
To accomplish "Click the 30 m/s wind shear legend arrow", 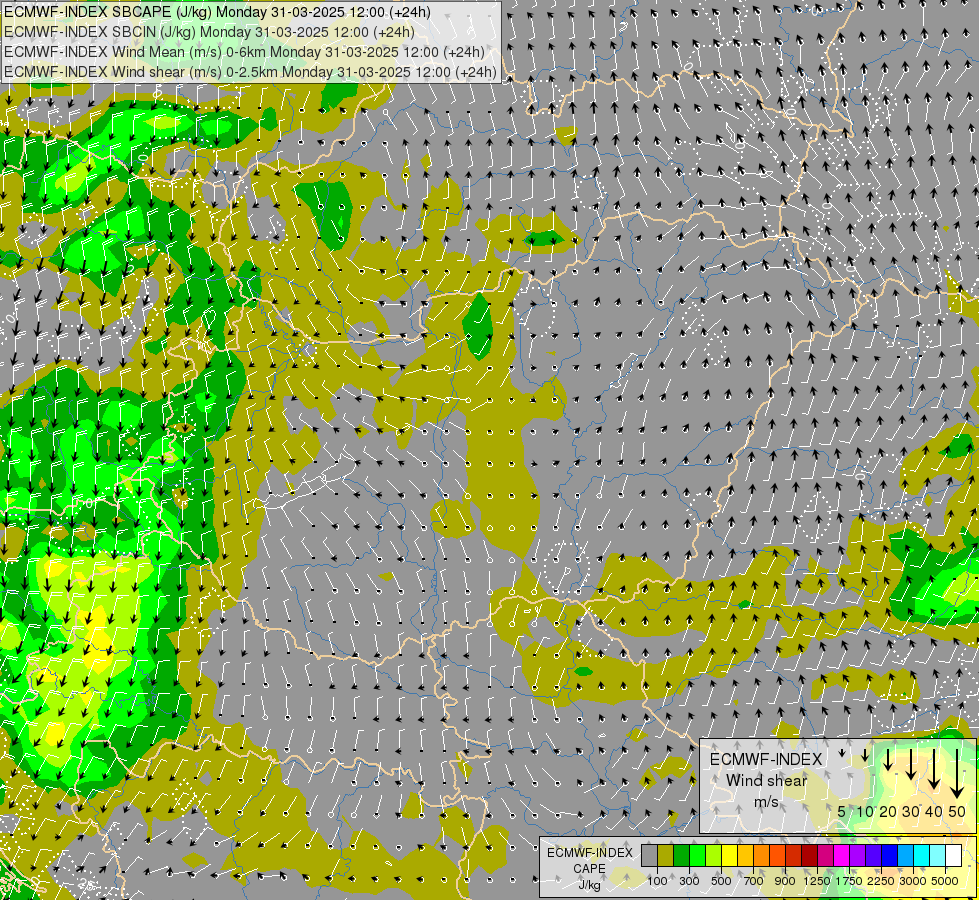I will coord(911,764).
